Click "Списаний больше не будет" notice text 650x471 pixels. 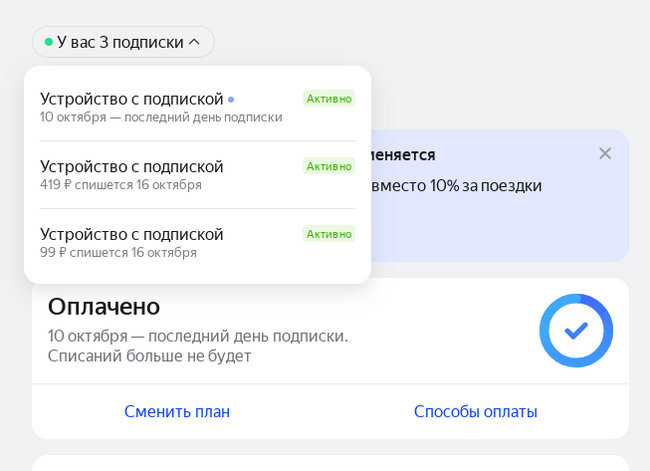tap(149, 356)
